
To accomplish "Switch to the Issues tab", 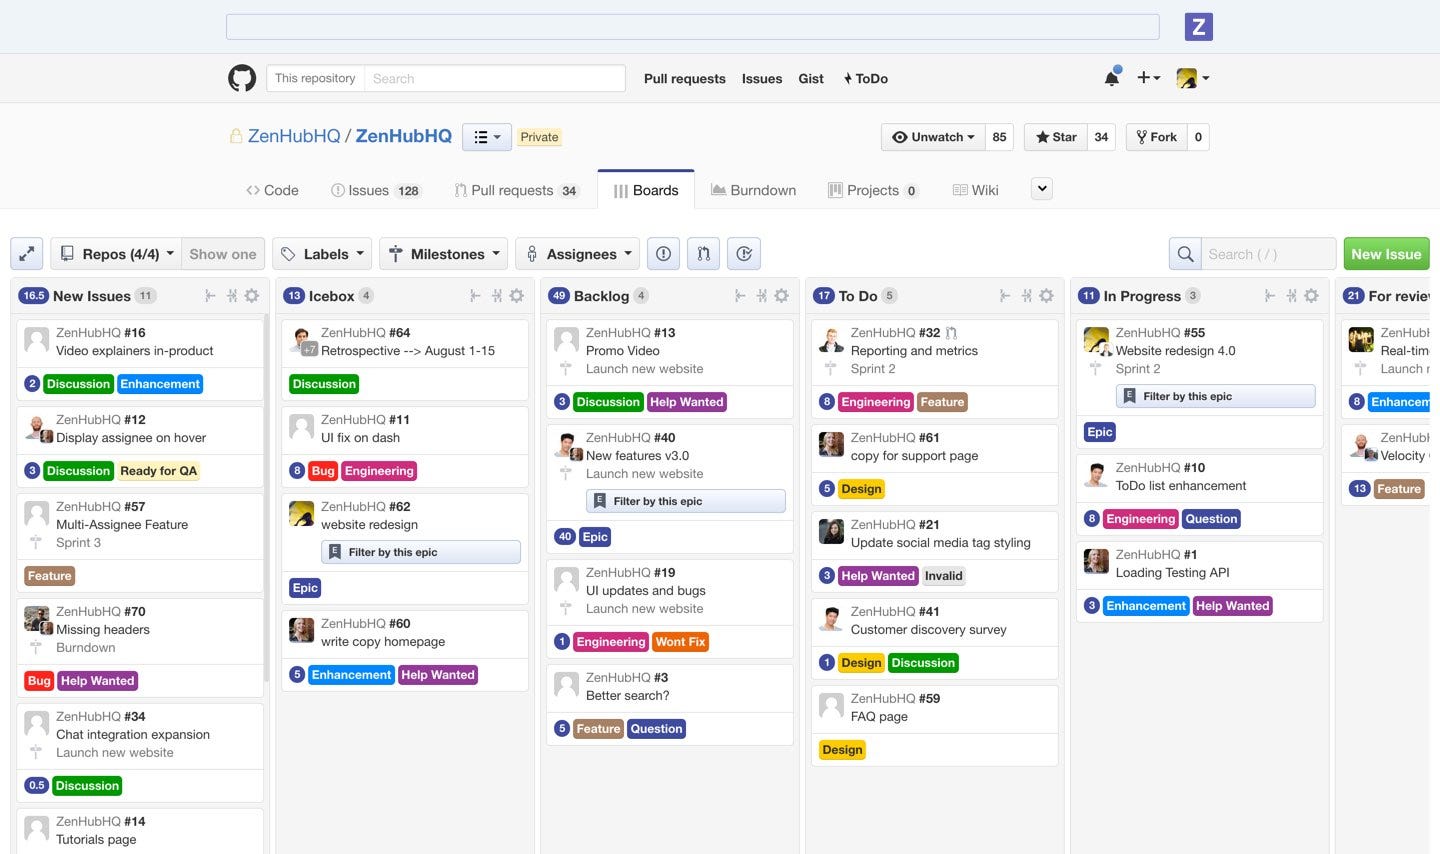I will 376,190.
